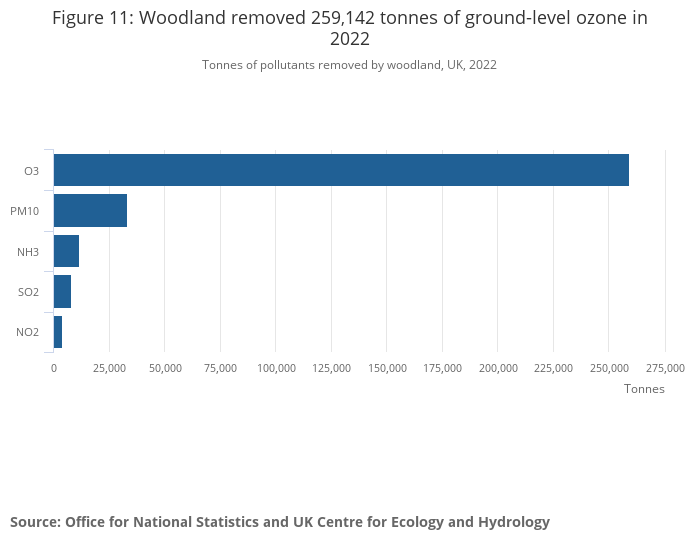Click the PM10 bar
This screenshot has width=700, height=549.
click(x=90, y=210)
